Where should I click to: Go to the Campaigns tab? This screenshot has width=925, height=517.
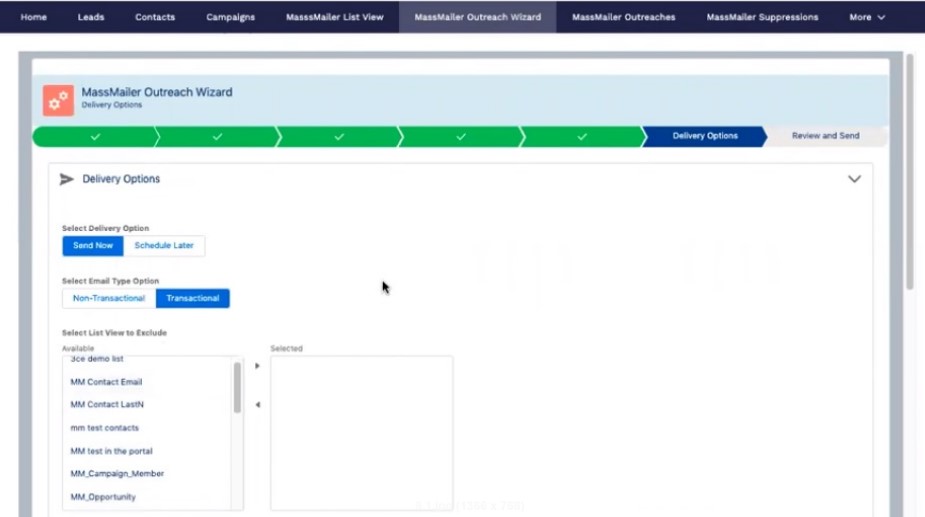tap(230, 17)
